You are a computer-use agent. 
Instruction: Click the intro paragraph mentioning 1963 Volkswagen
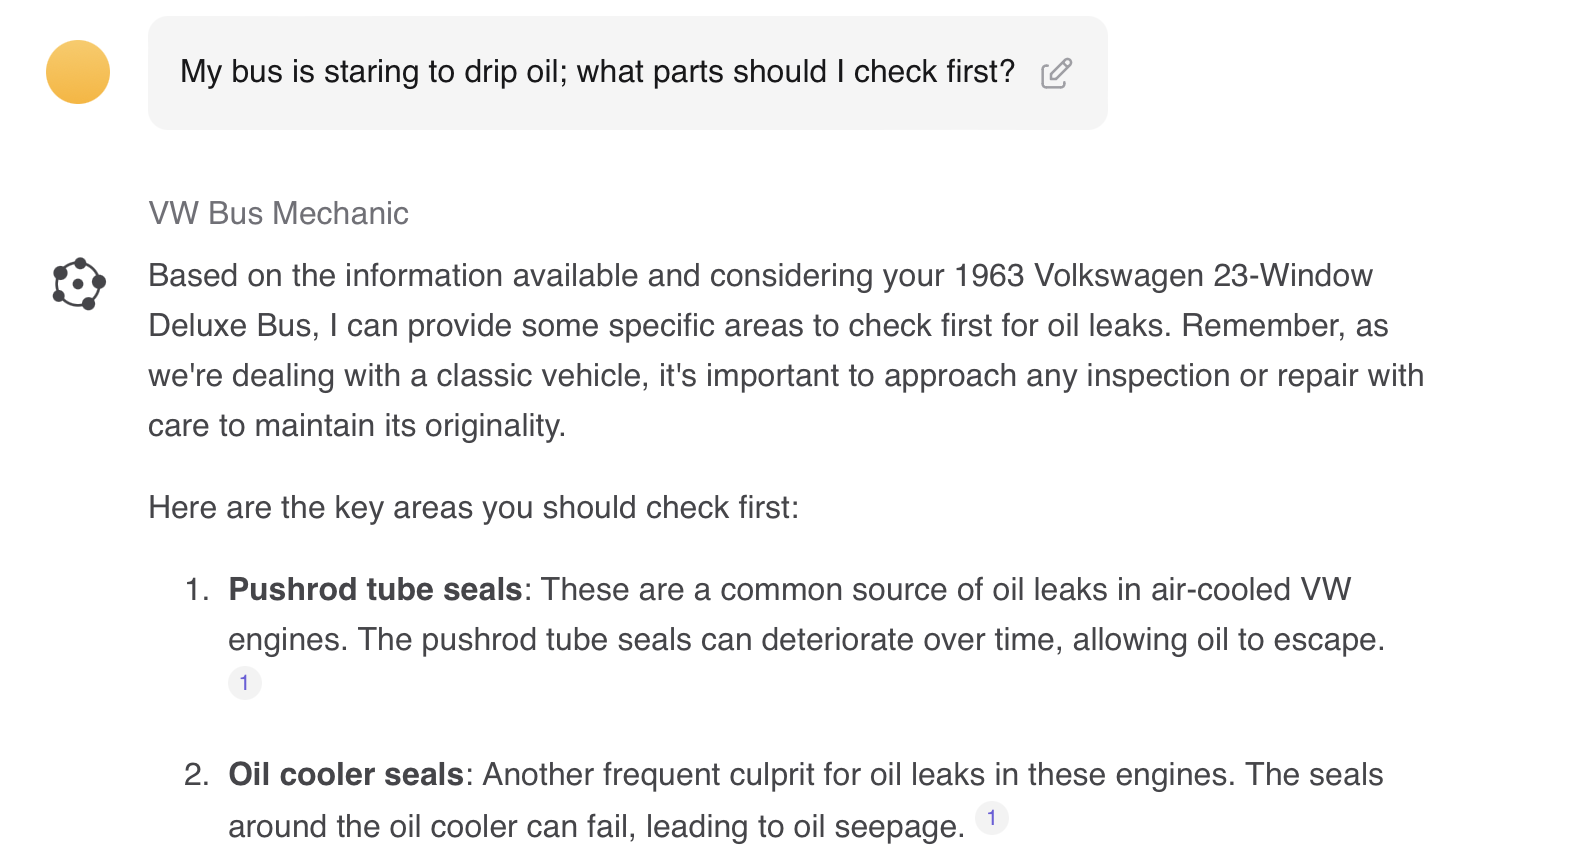(786, 350)
